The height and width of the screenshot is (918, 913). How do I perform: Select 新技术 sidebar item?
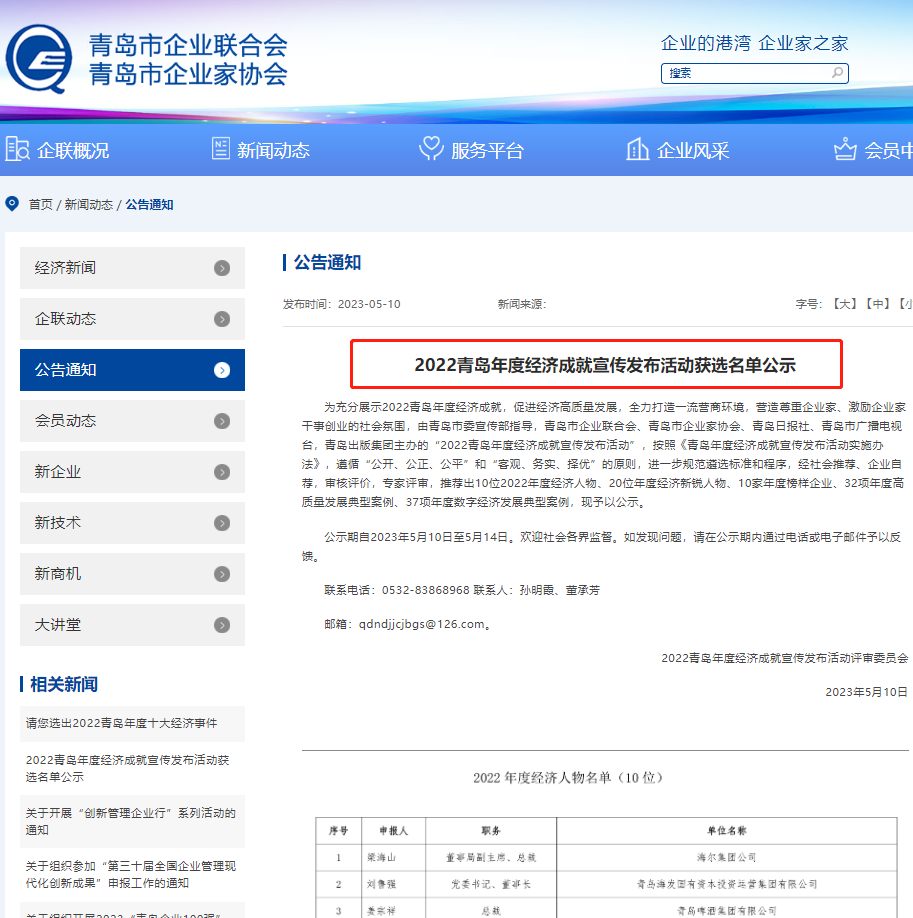pos(132,523)
